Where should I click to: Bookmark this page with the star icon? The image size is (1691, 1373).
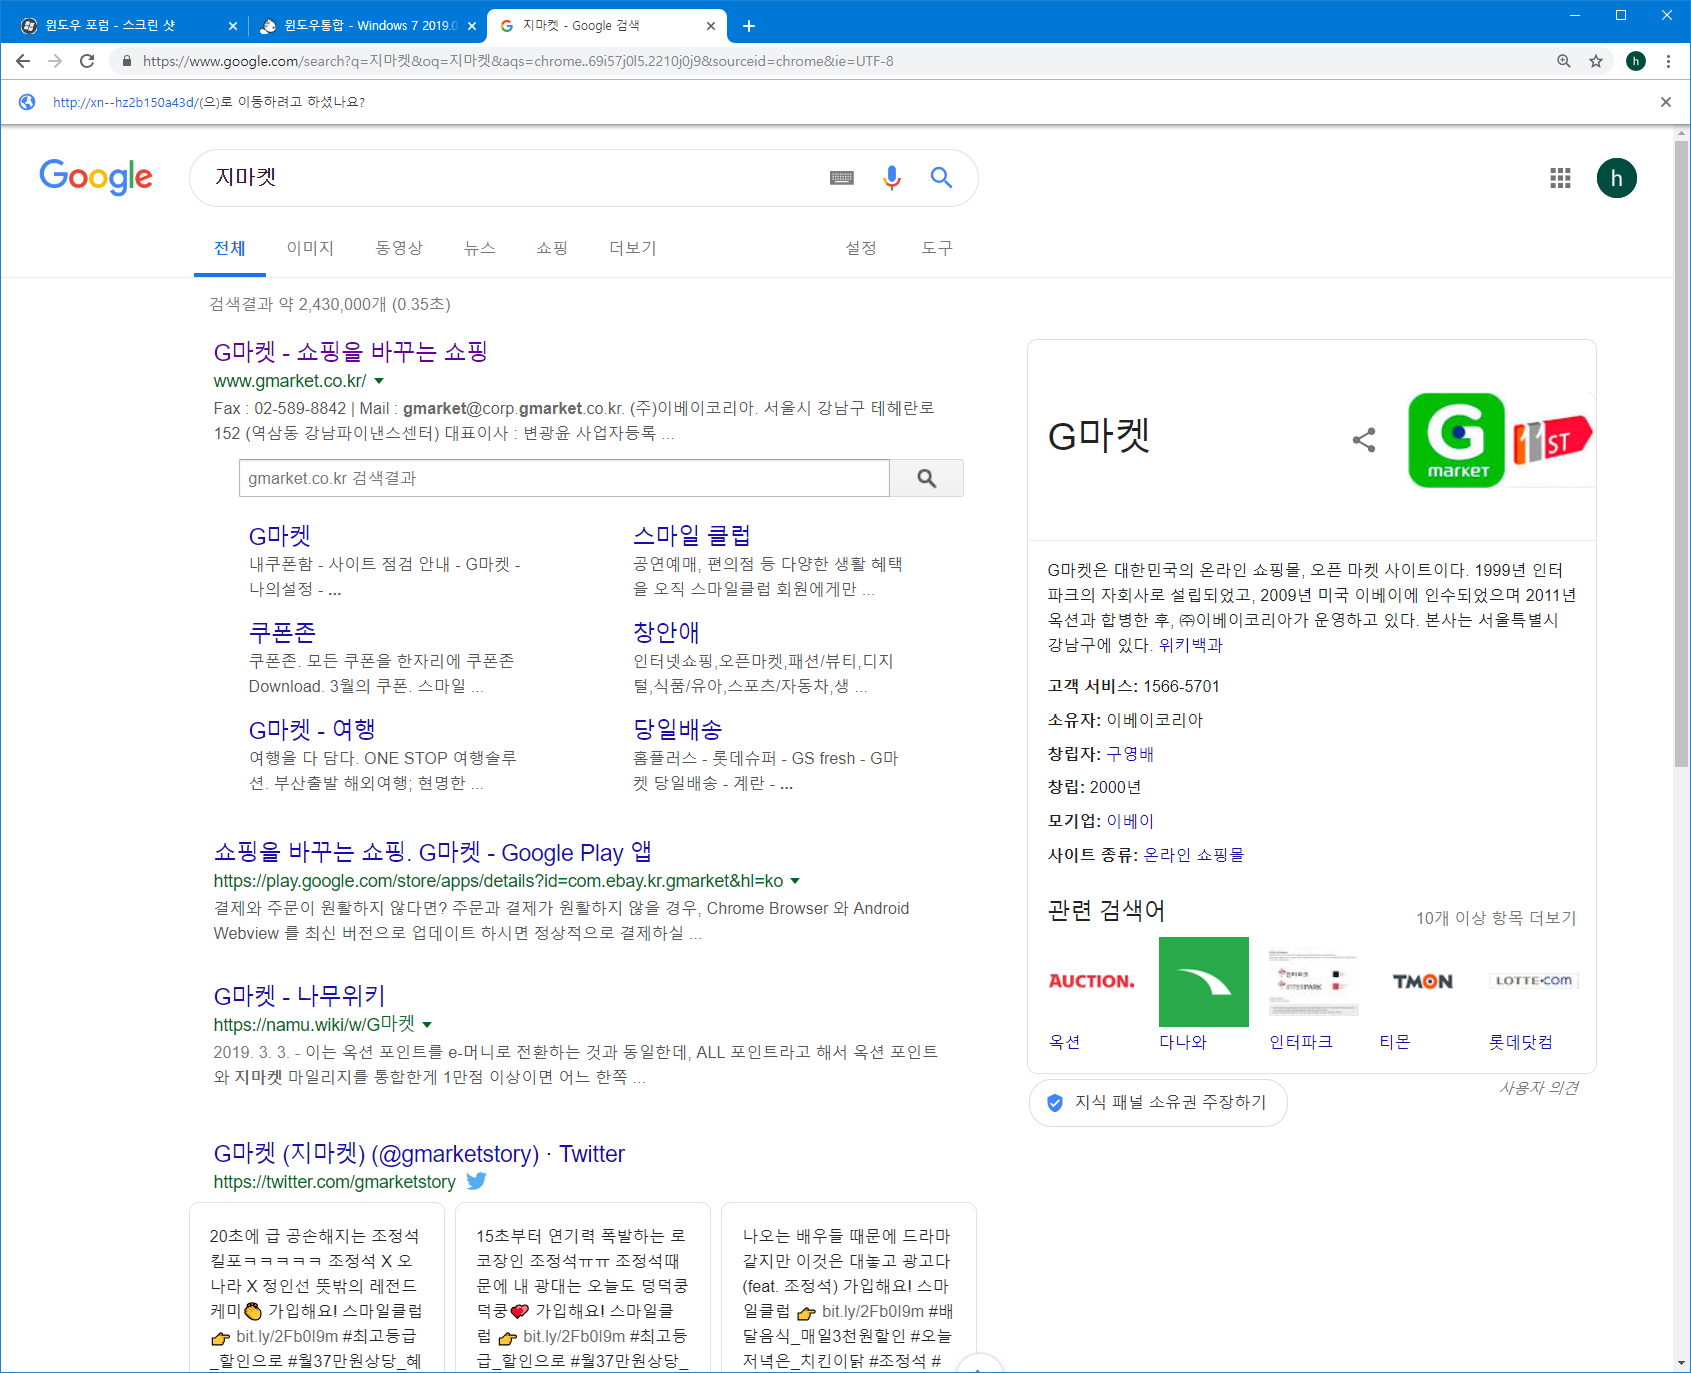(x=1596, y=61)
